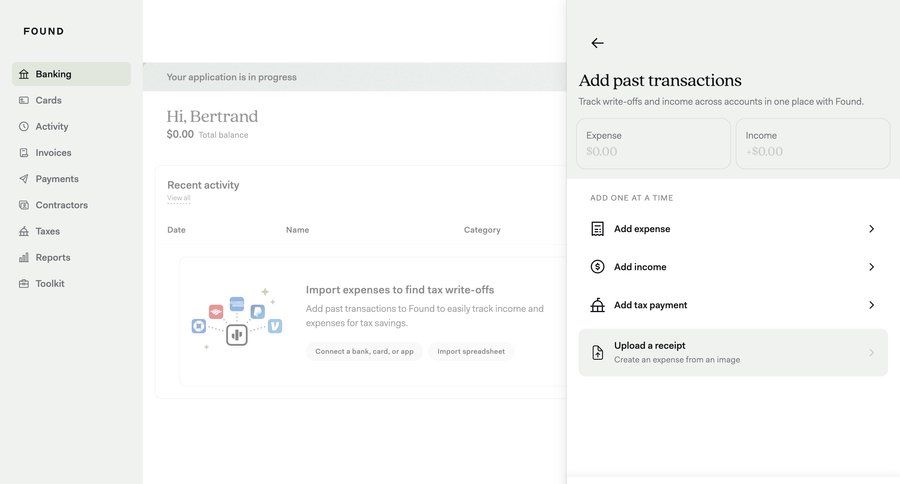Click 'Your application is in progress' banner

tap(354, 77)
